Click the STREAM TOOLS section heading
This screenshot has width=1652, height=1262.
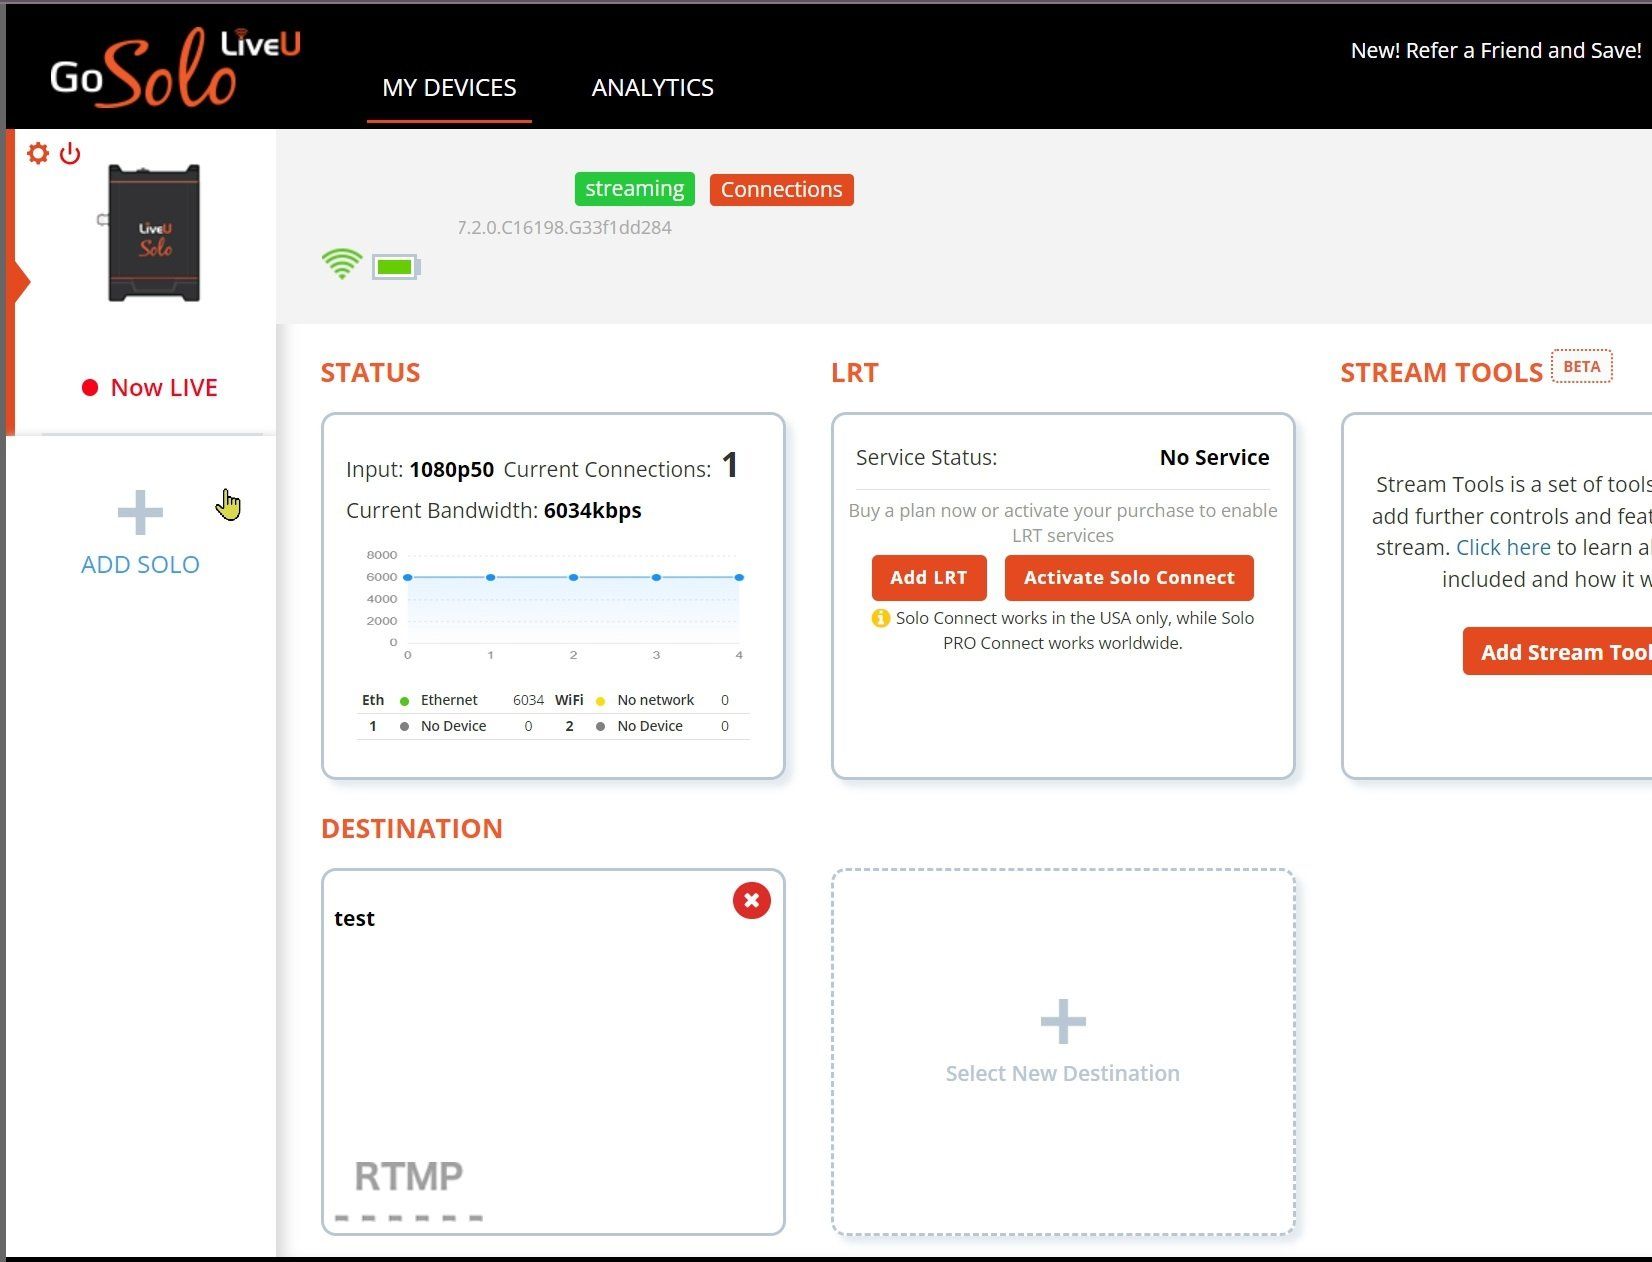[1441, 372]
